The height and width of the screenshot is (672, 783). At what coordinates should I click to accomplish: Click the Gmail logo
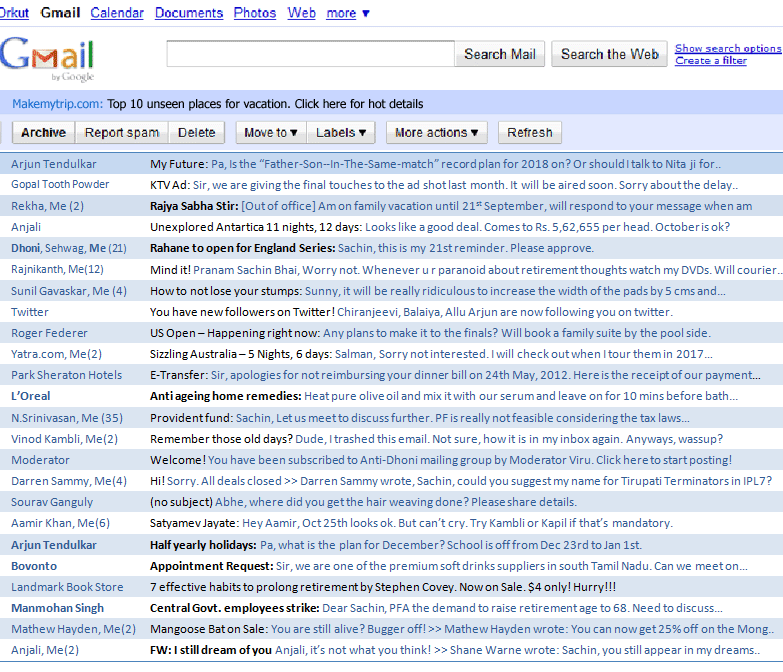pos(47,57)
